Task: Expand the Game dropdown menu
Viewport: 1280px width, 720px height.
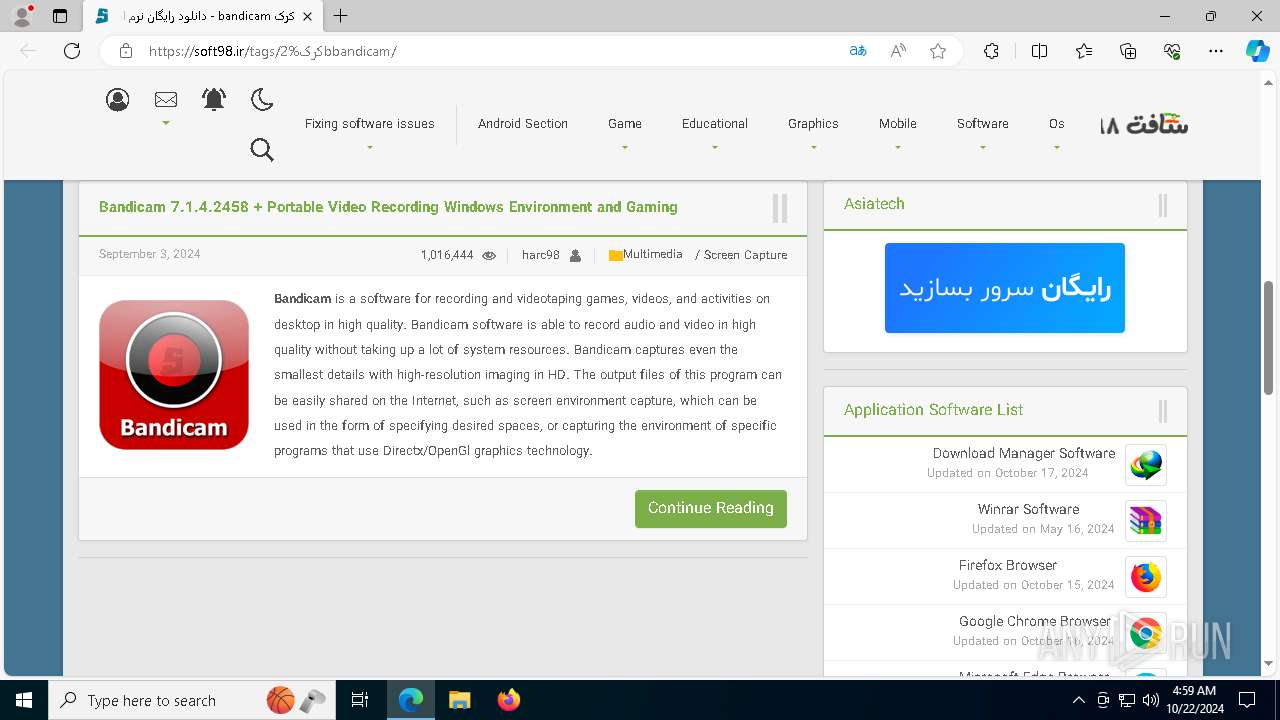Action: tap(625, 124)
